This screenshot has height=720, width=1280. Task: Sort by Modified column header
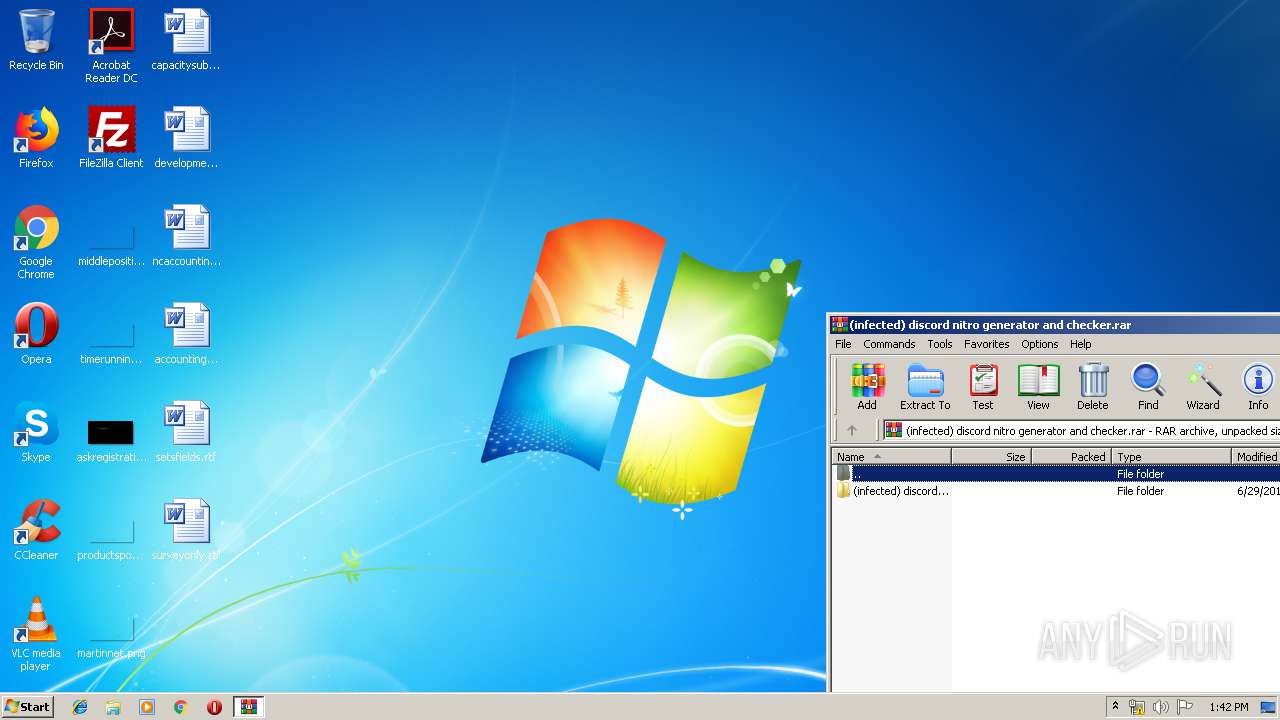coord(1256,457)
